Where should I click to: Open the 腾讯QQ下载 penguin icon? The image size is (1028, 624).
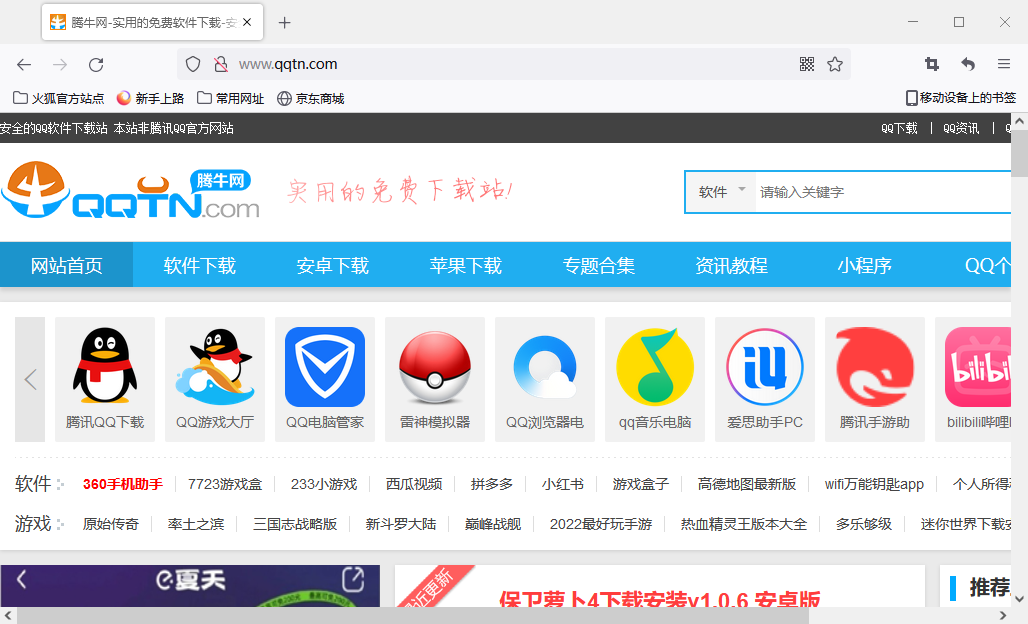tap(105, 367)
